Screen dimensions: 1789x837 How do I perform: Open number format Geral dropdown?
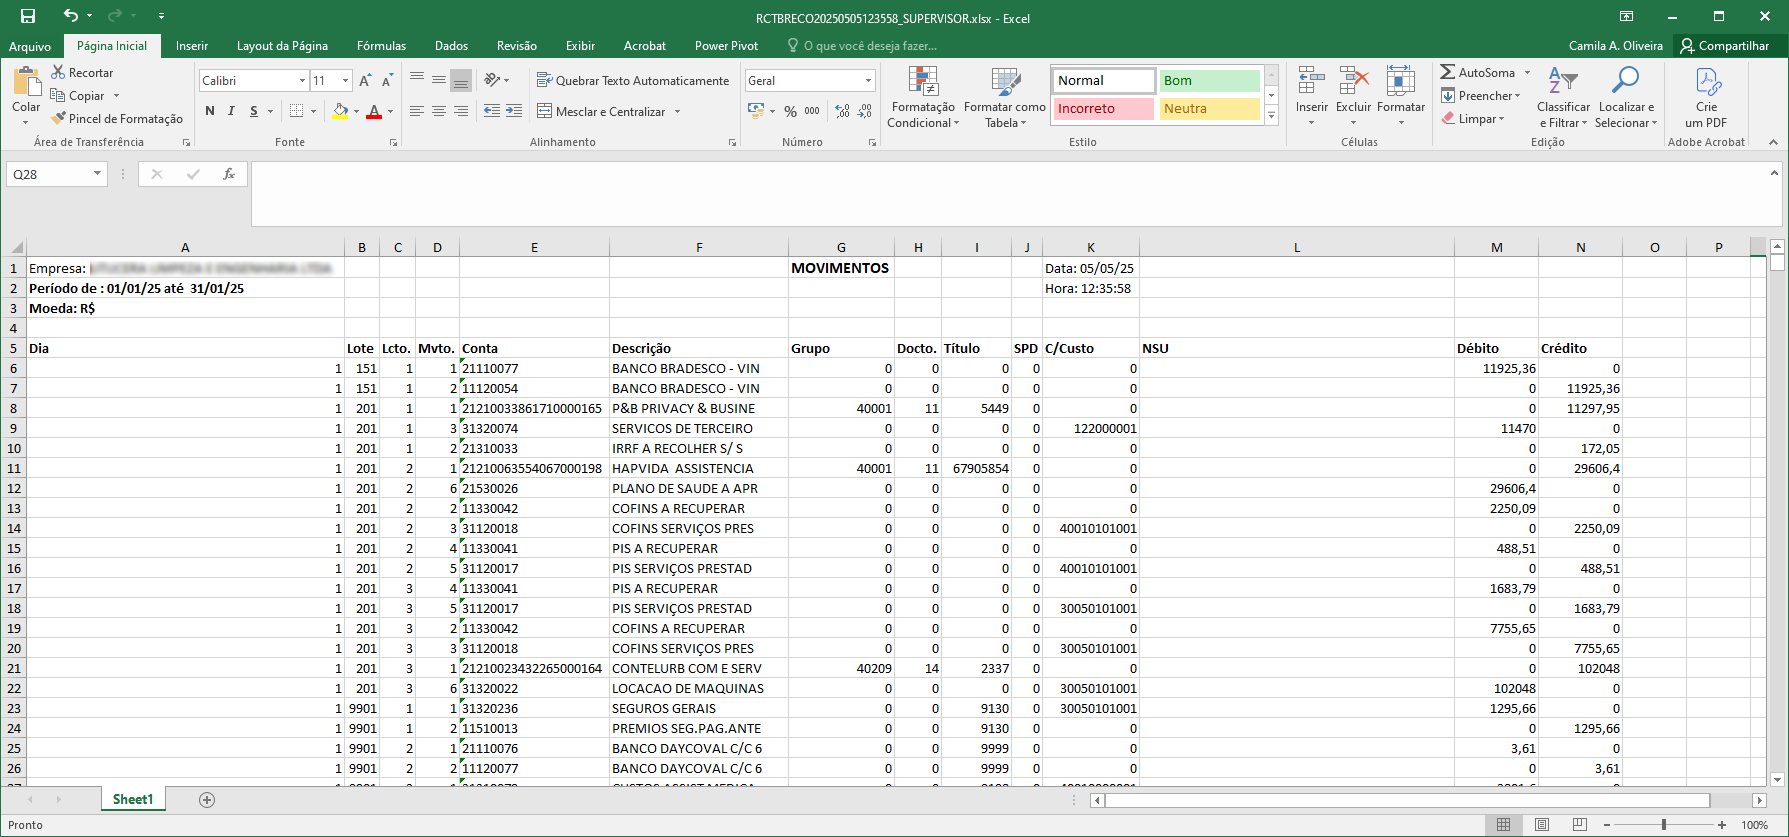pyautogui.click(x=868, y=80)
